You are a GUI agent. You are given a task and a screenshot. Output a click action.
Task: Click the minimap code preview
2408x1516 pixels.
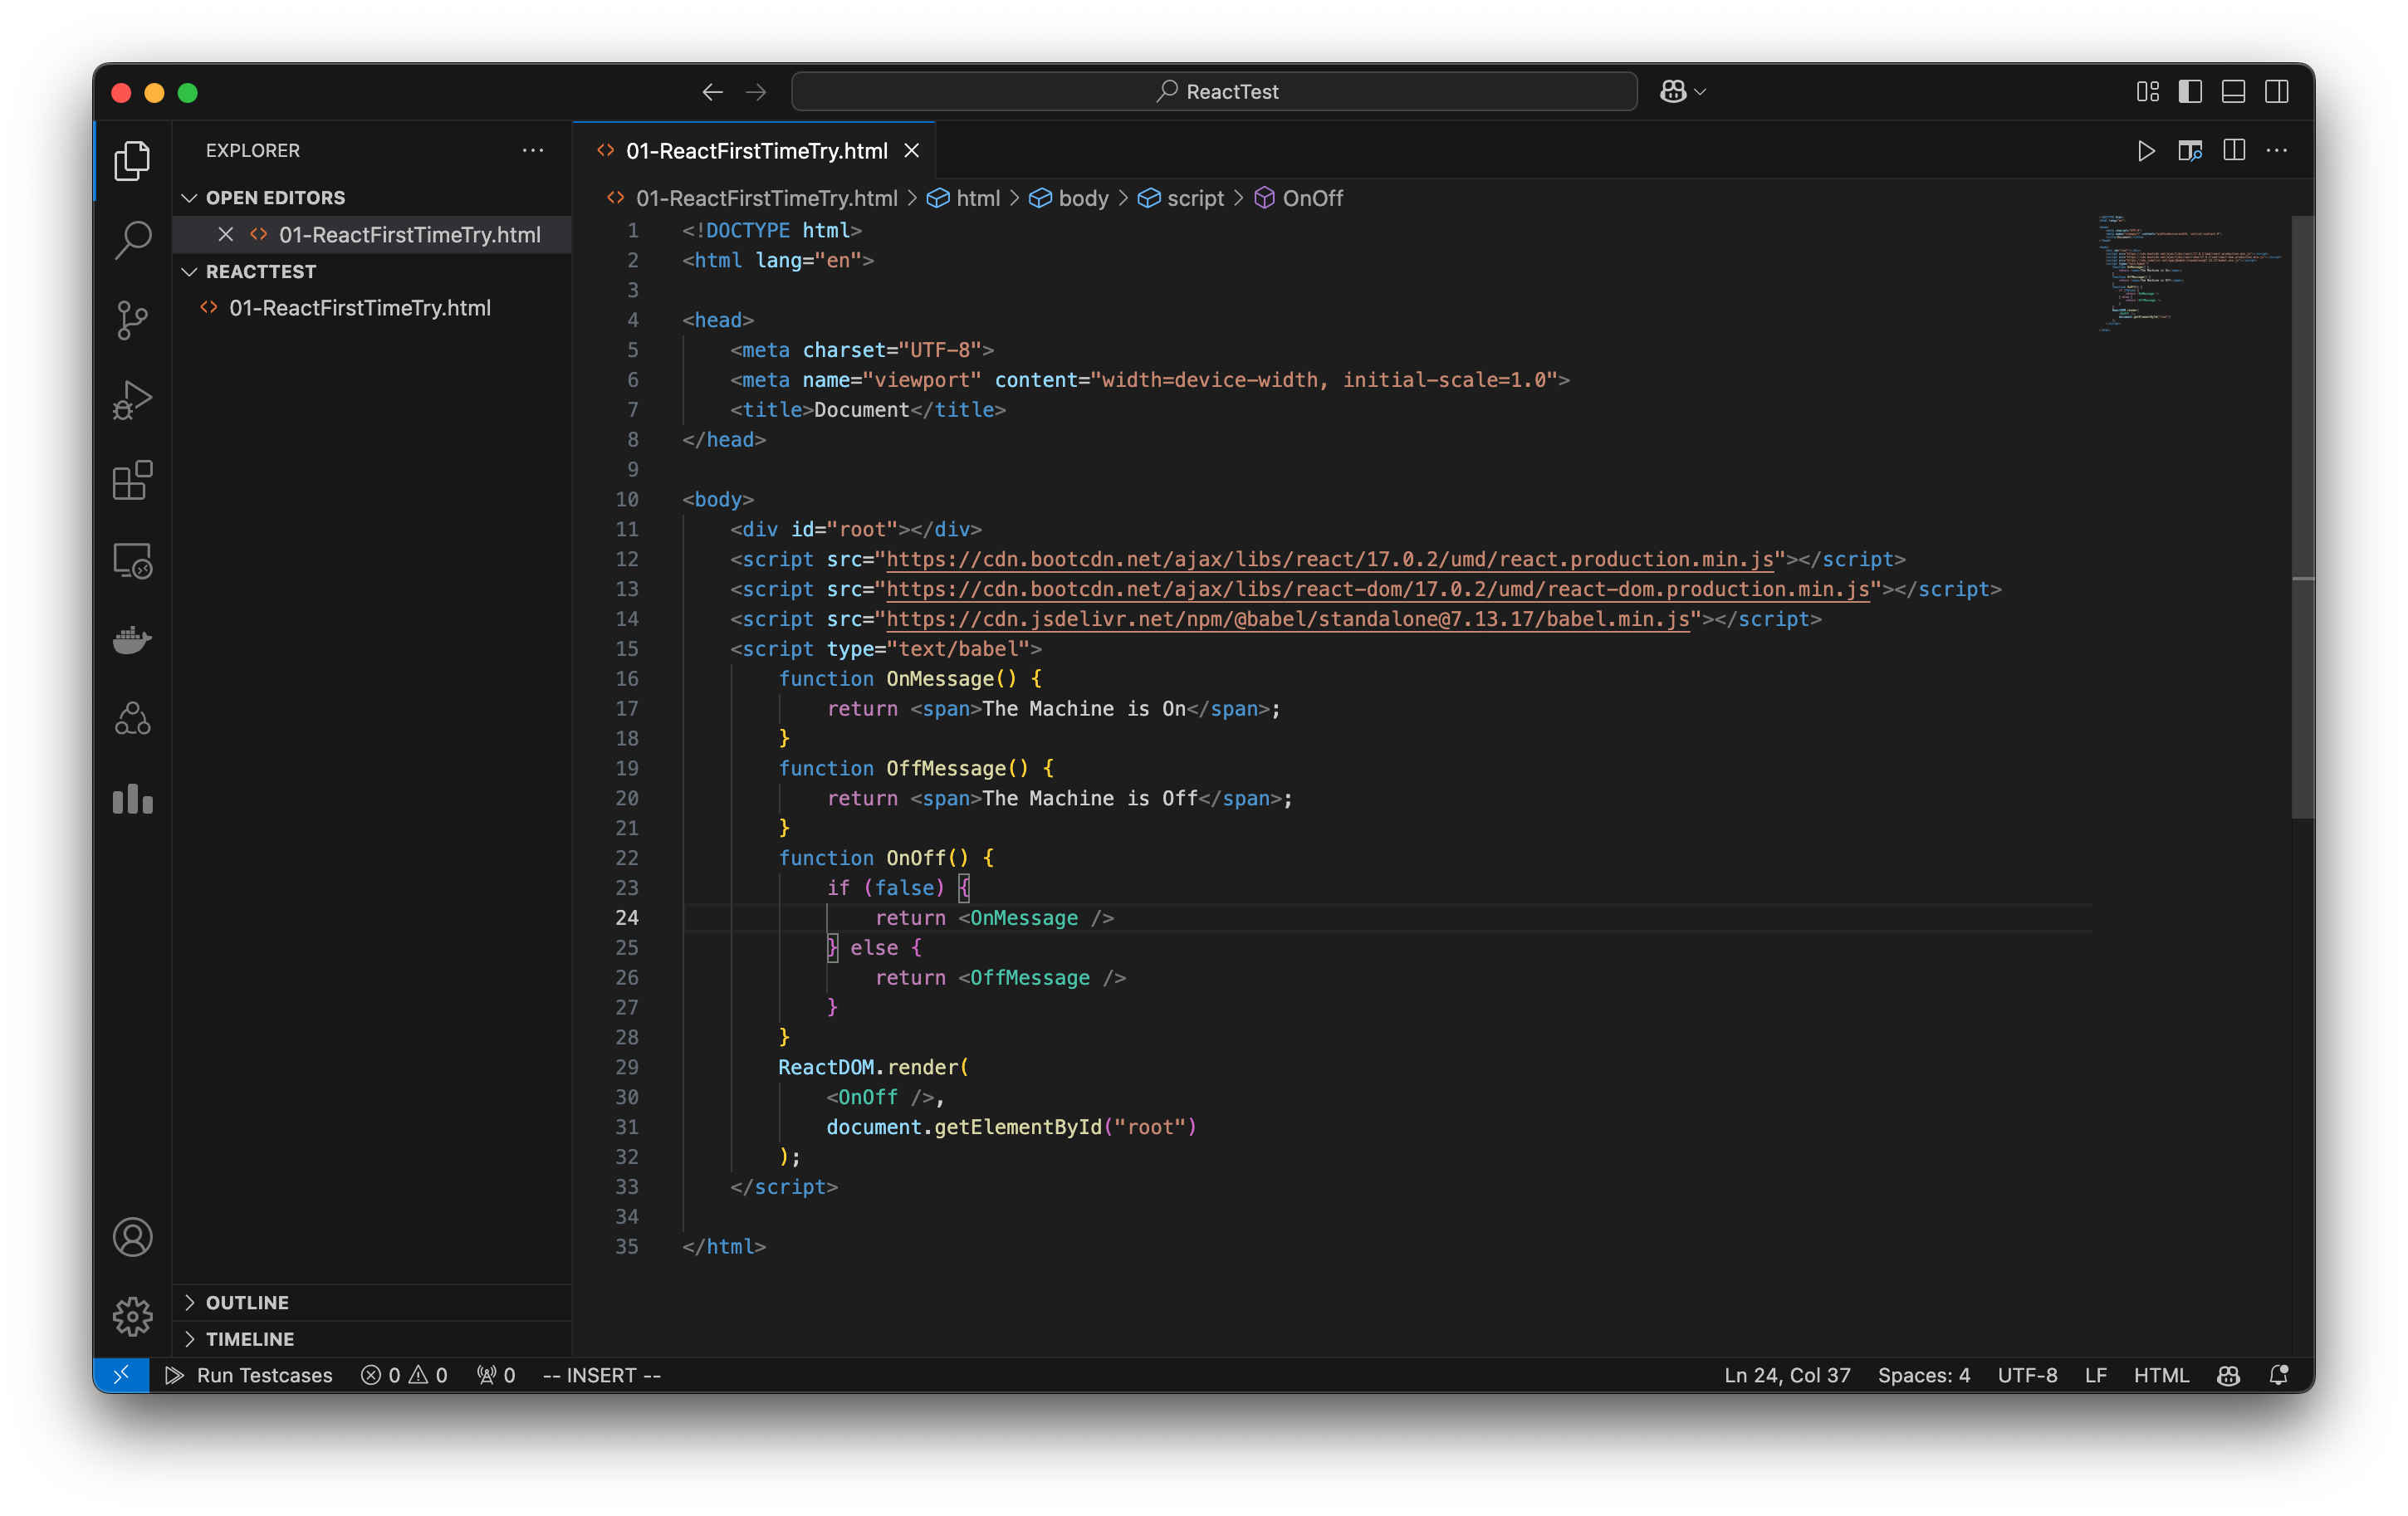(x=2188, y=272)
